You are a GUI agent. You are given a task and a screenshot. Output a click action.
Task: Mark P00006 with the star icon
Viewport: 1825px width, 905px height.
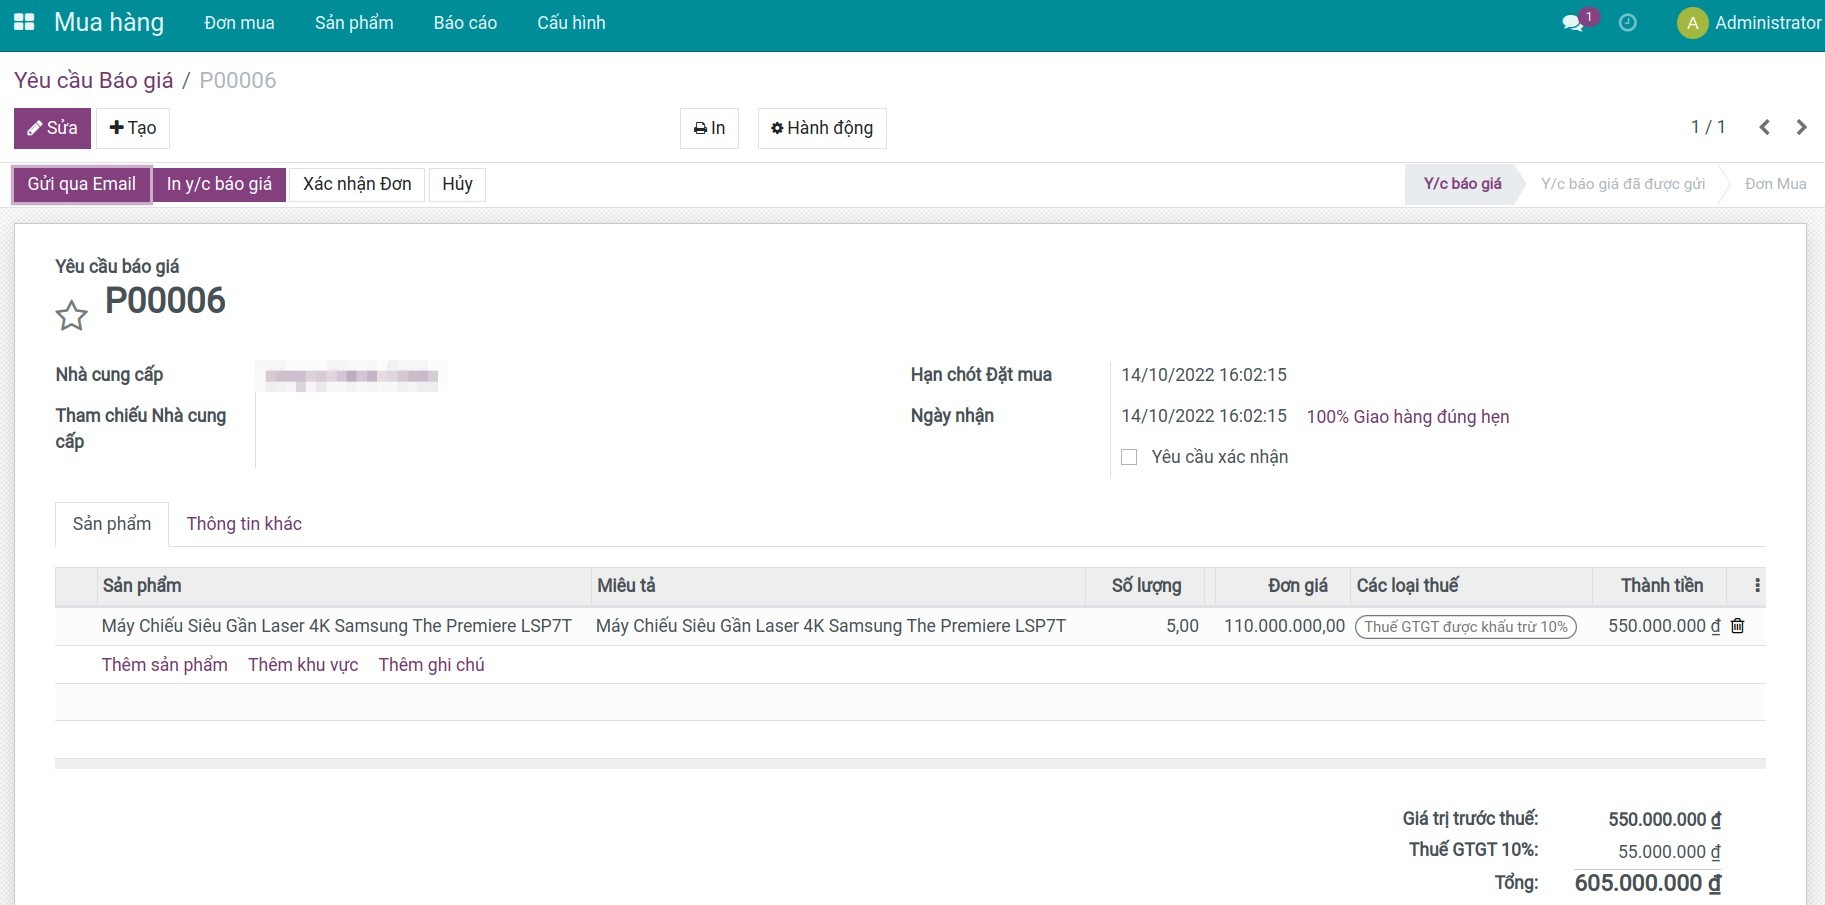[x=71, y=316]
